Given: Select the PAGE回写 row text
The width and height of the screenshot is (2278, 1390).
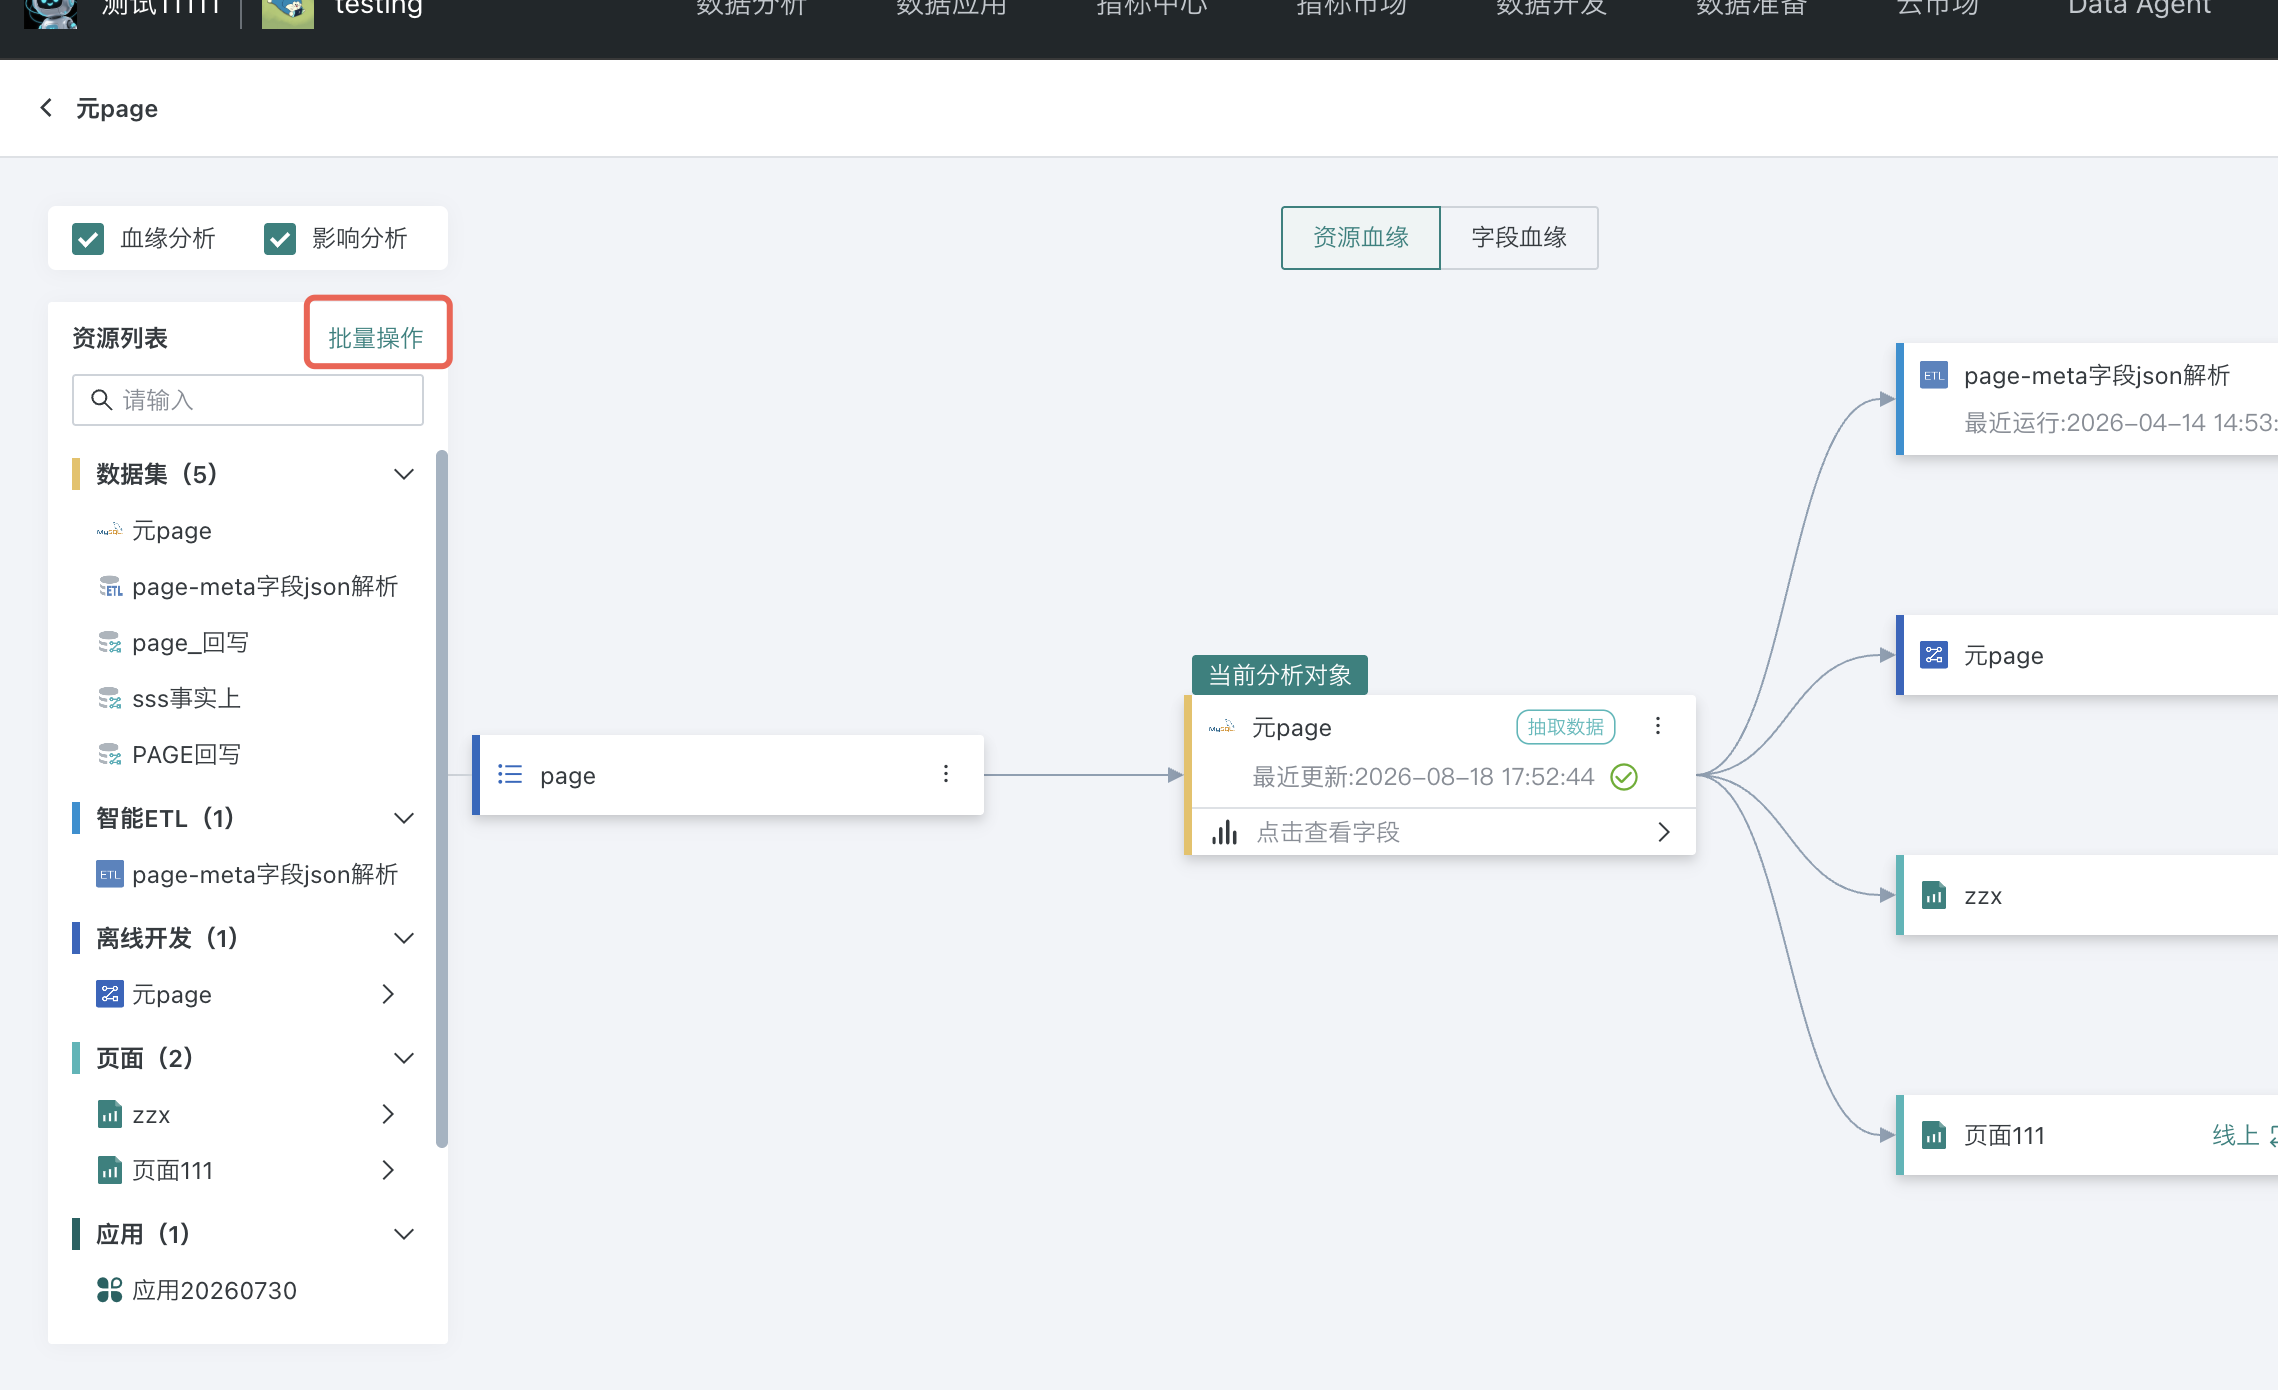Looking at the screenshot, I should pyautogui.click(x=186, y=754).
